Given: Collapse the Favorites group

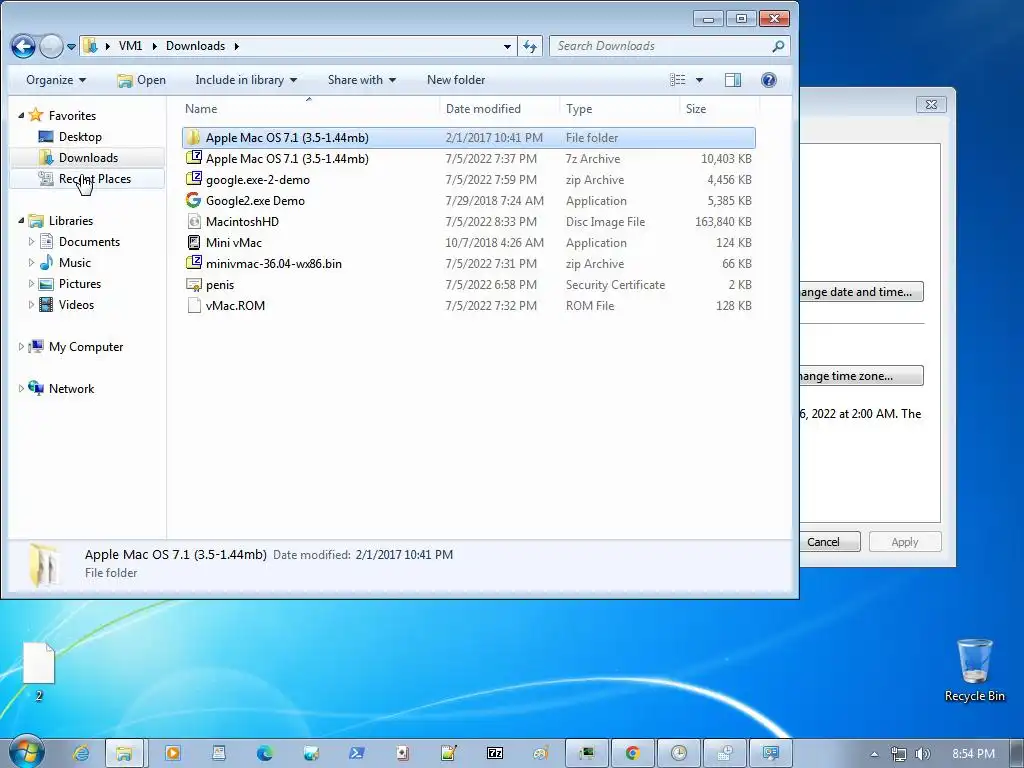Looking at the screenshot, I should coord(21,115).
